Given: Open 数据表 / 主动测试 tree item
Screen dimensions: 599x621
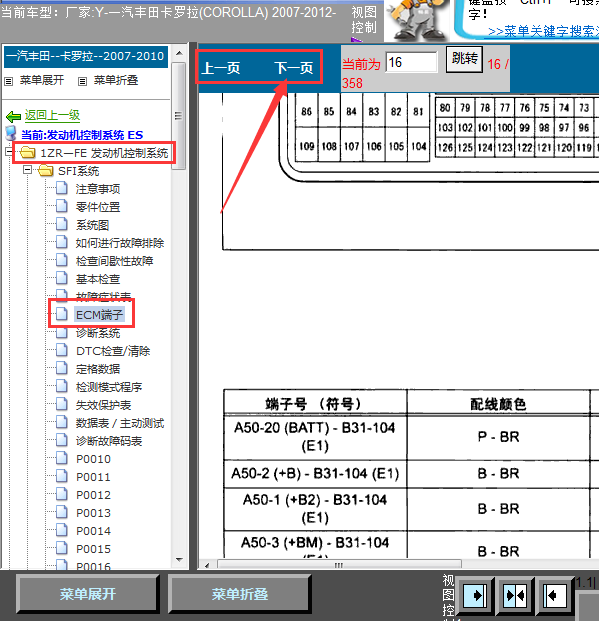Looking at the screenshot, I should pyautogui.click(x=120, y=423).
